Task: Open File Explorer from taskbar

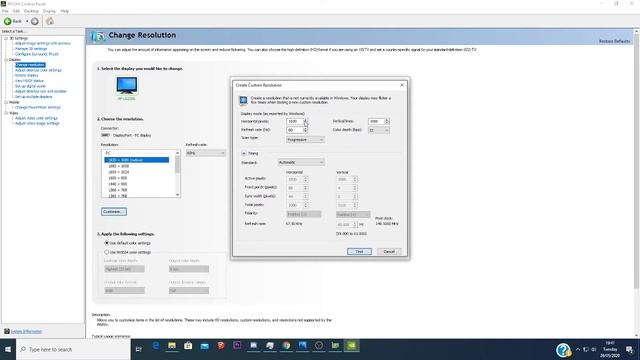Action: (172, 346)
